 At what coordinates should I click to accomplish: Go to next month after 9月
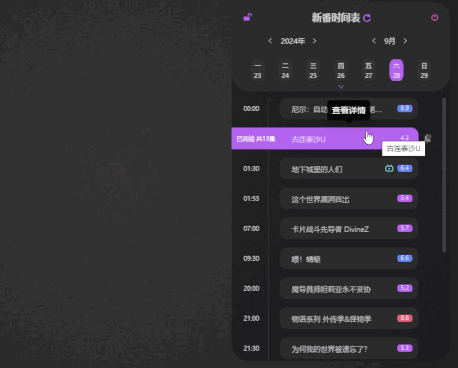pyautogui.click(x=405, y=41)
